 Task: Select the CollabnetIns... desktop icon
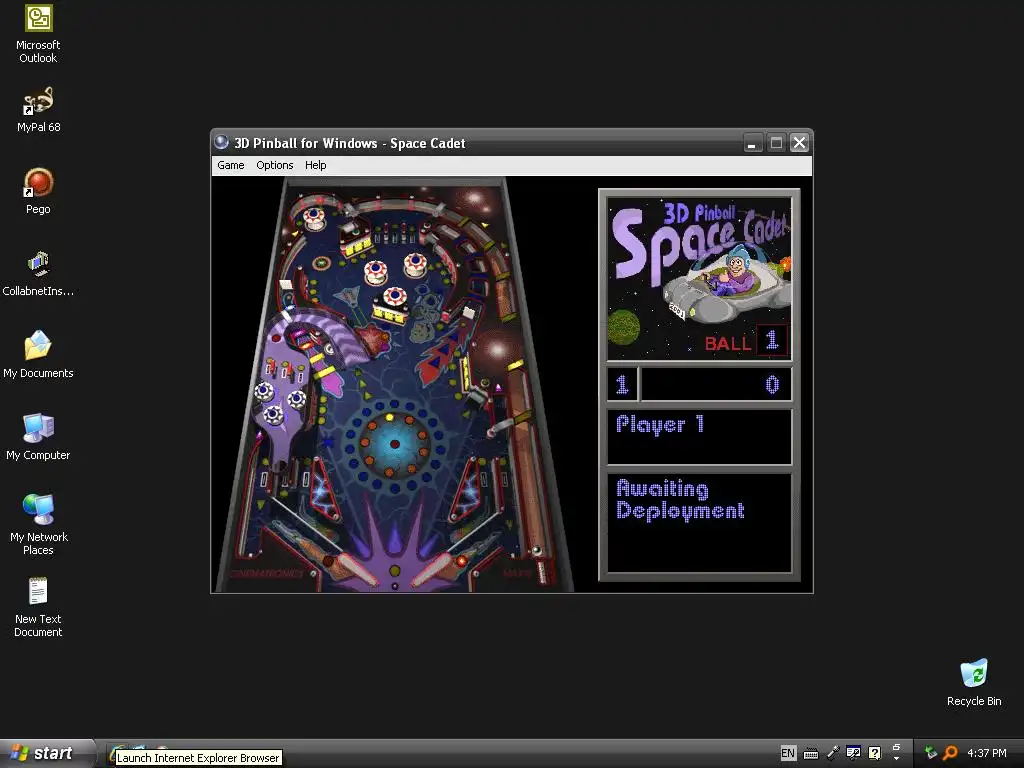click(x=38, y=274)
